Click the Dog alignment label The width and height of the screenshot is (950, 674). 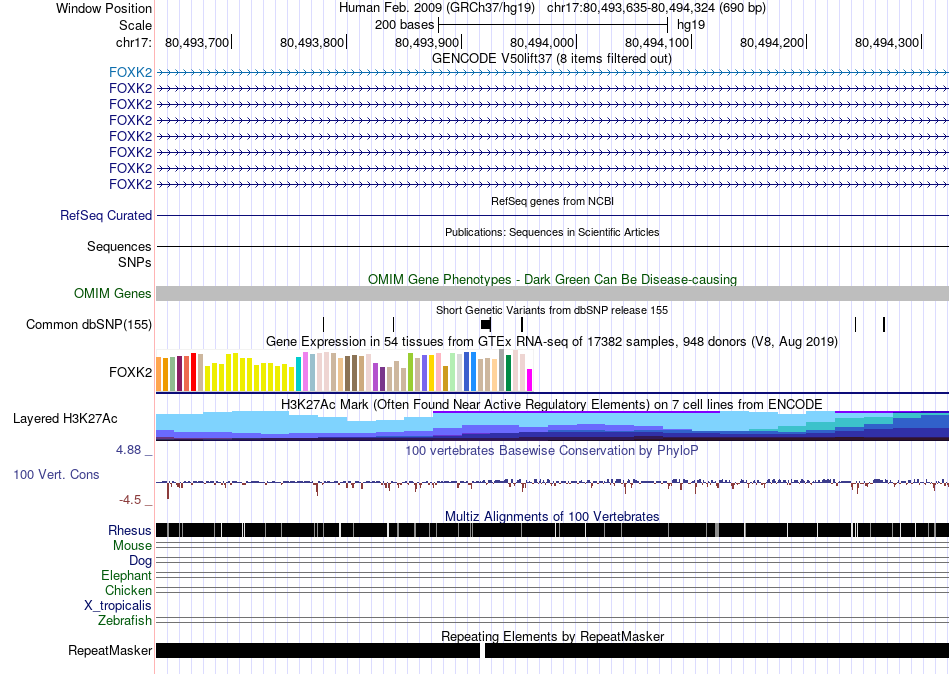tap(140, 561)
